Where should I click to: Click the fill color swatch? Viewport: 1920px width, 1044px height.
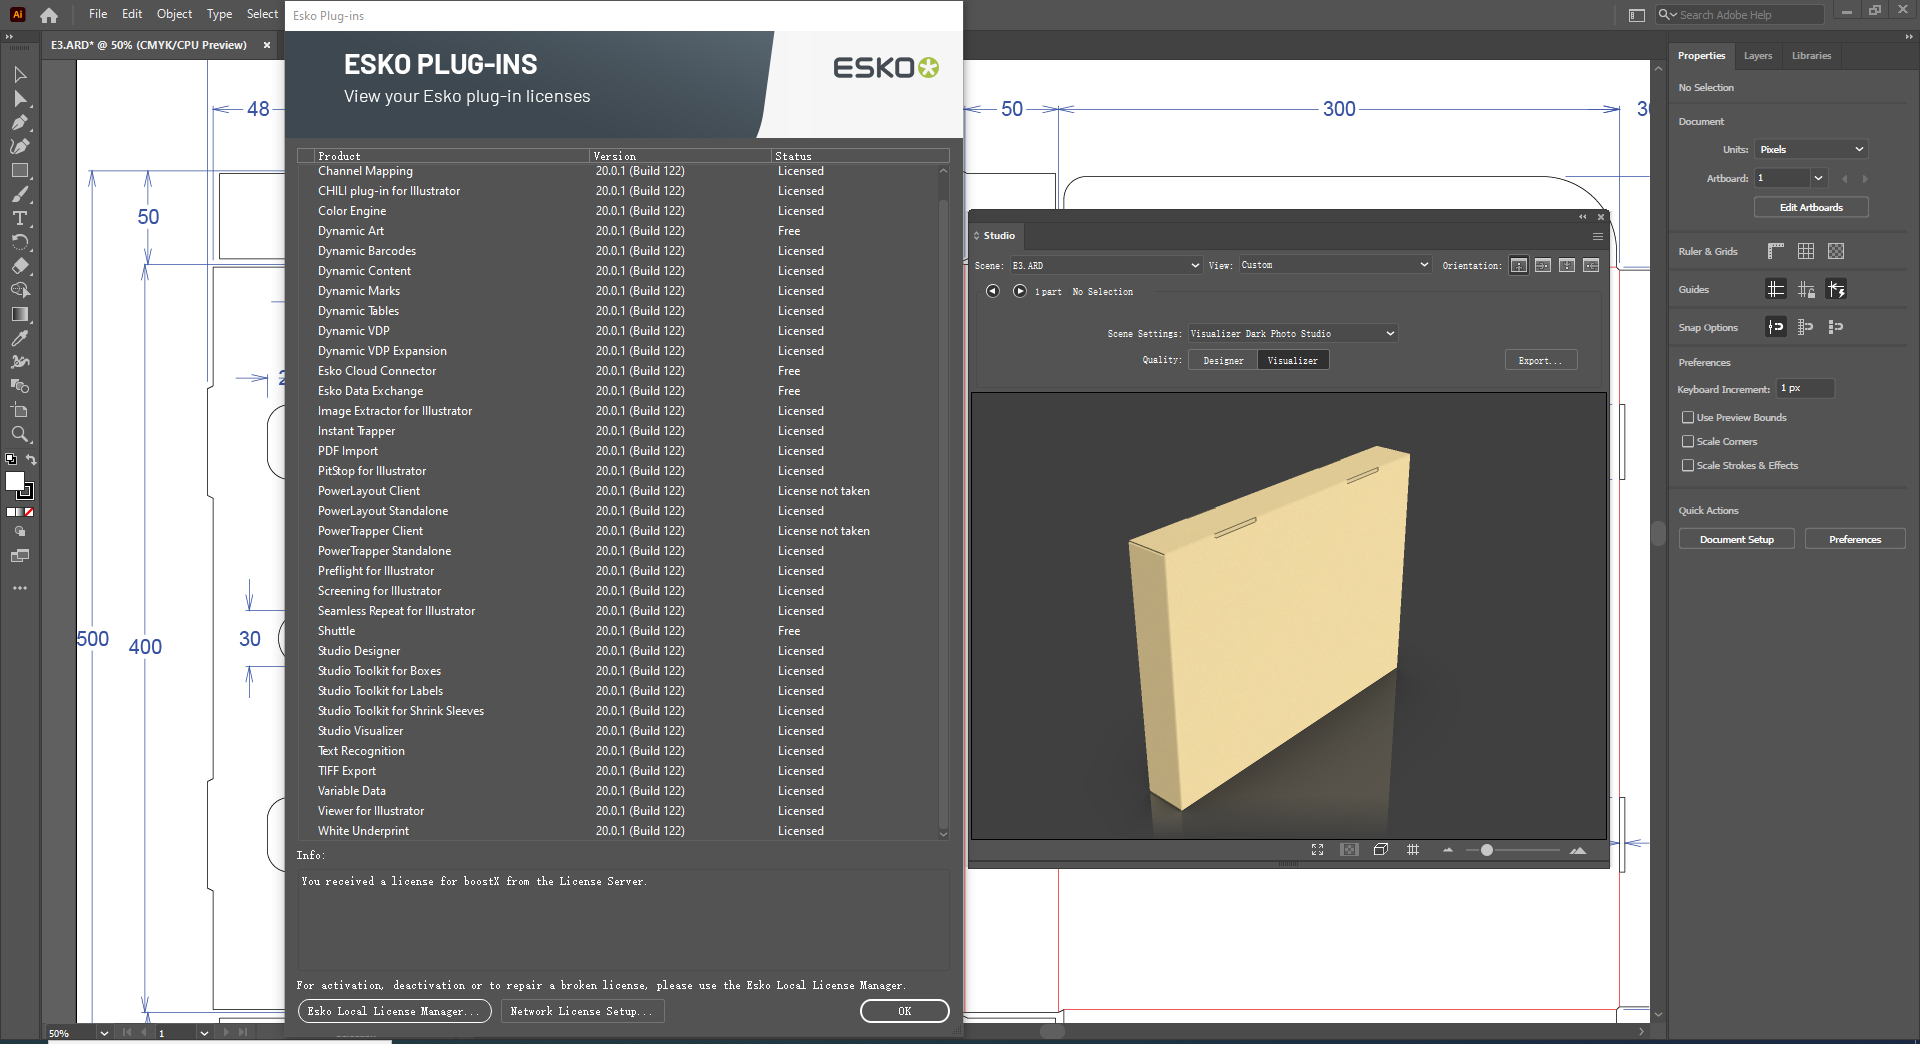(x=15, y=481)
